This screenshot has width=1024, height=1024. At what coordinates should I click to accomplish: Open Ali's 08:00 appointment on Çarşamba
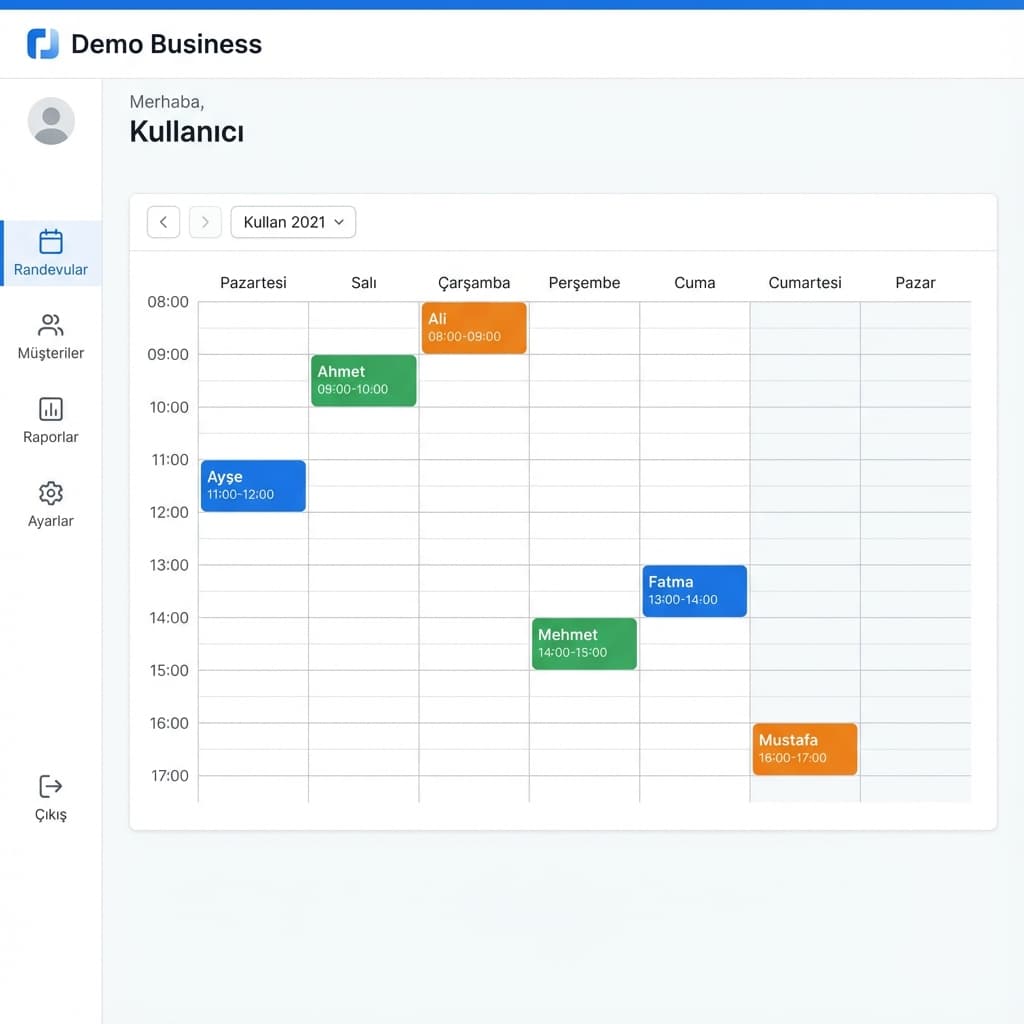[473, 327]
